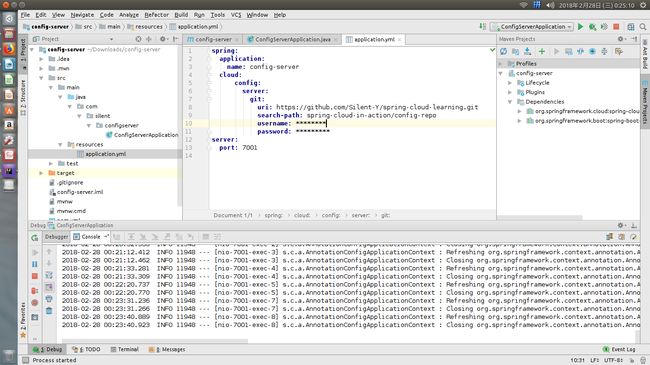
Task: Open Firefox from Ubuntu launcher
Action: point(9,49)
